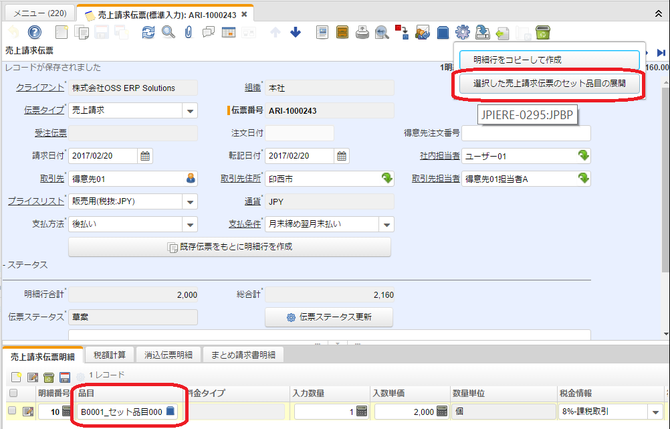This screenshot has height=429, width=670.
Task: Select the 消込伝票明細 tab
Action: pos(168,355)
